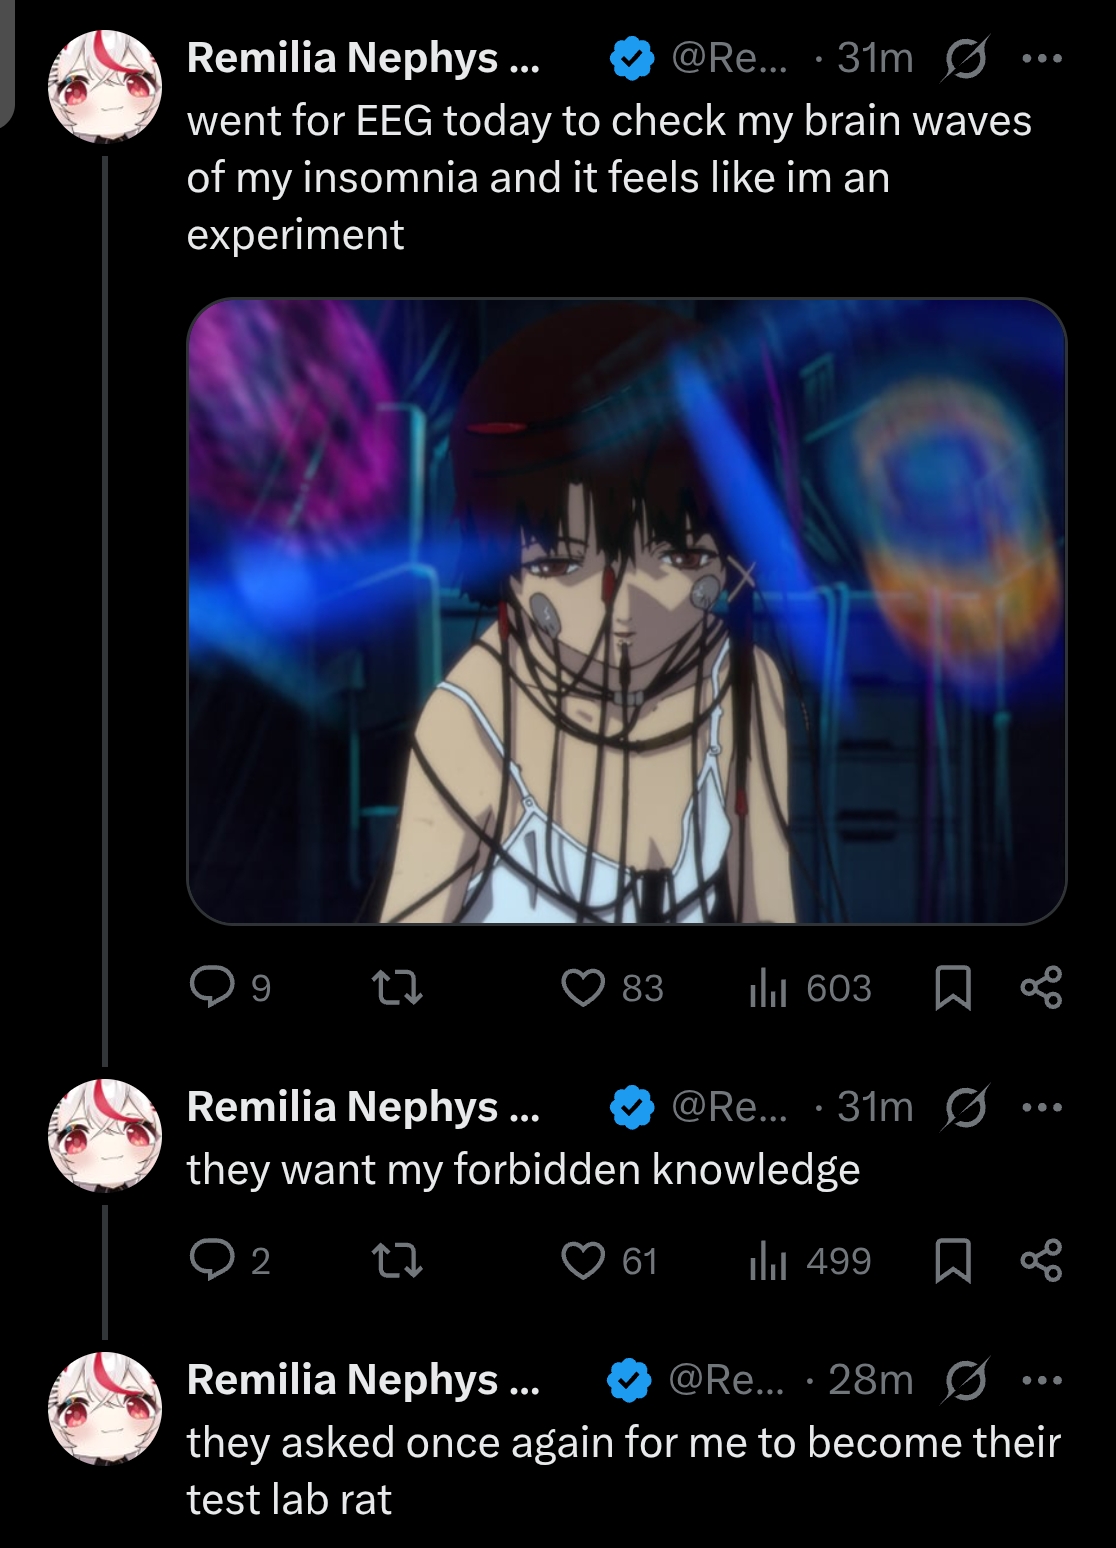The height and width of the screenshot is (1548, 1116).
Task: Share the EEG insomnia tweet
Action: click(1041, 988)
